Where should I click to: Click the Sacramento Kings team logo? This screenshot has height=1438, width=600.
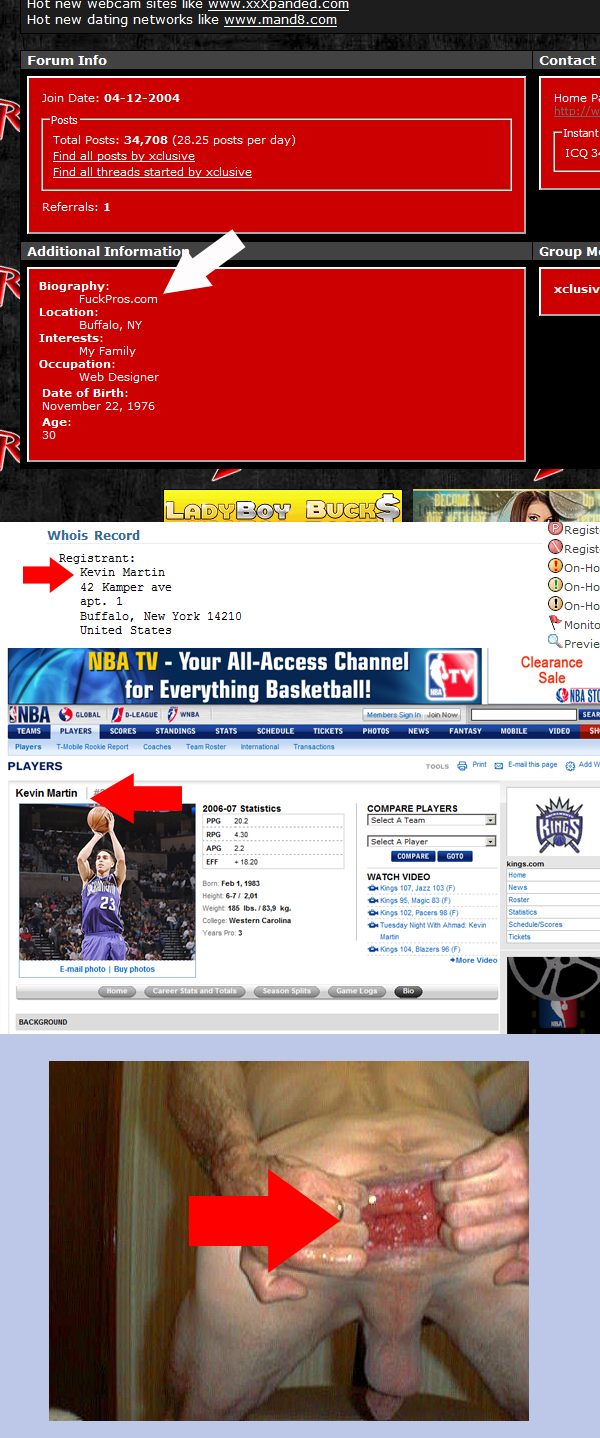558,824
